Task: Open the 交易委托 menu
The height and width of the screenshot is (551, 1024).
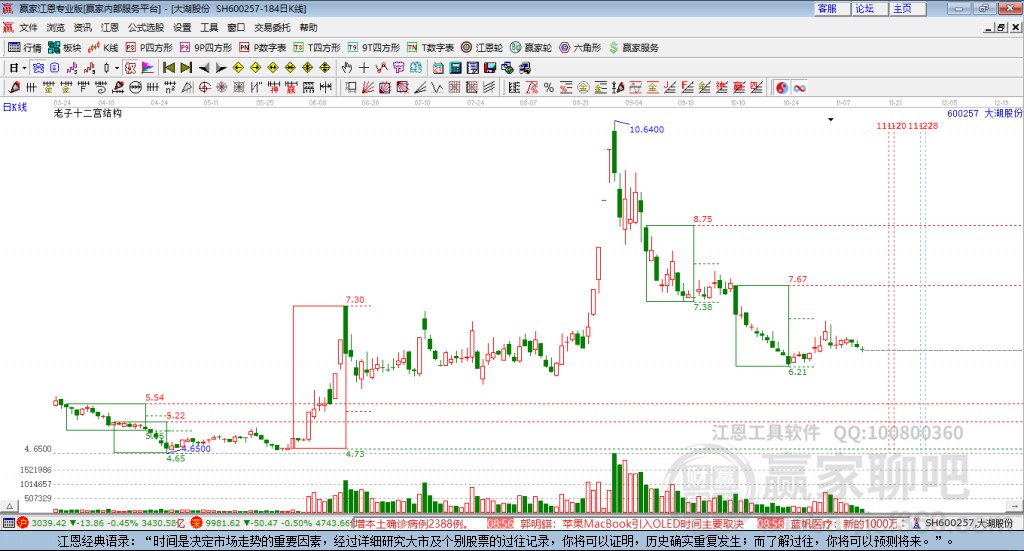Action: click(x=272, y=27)
